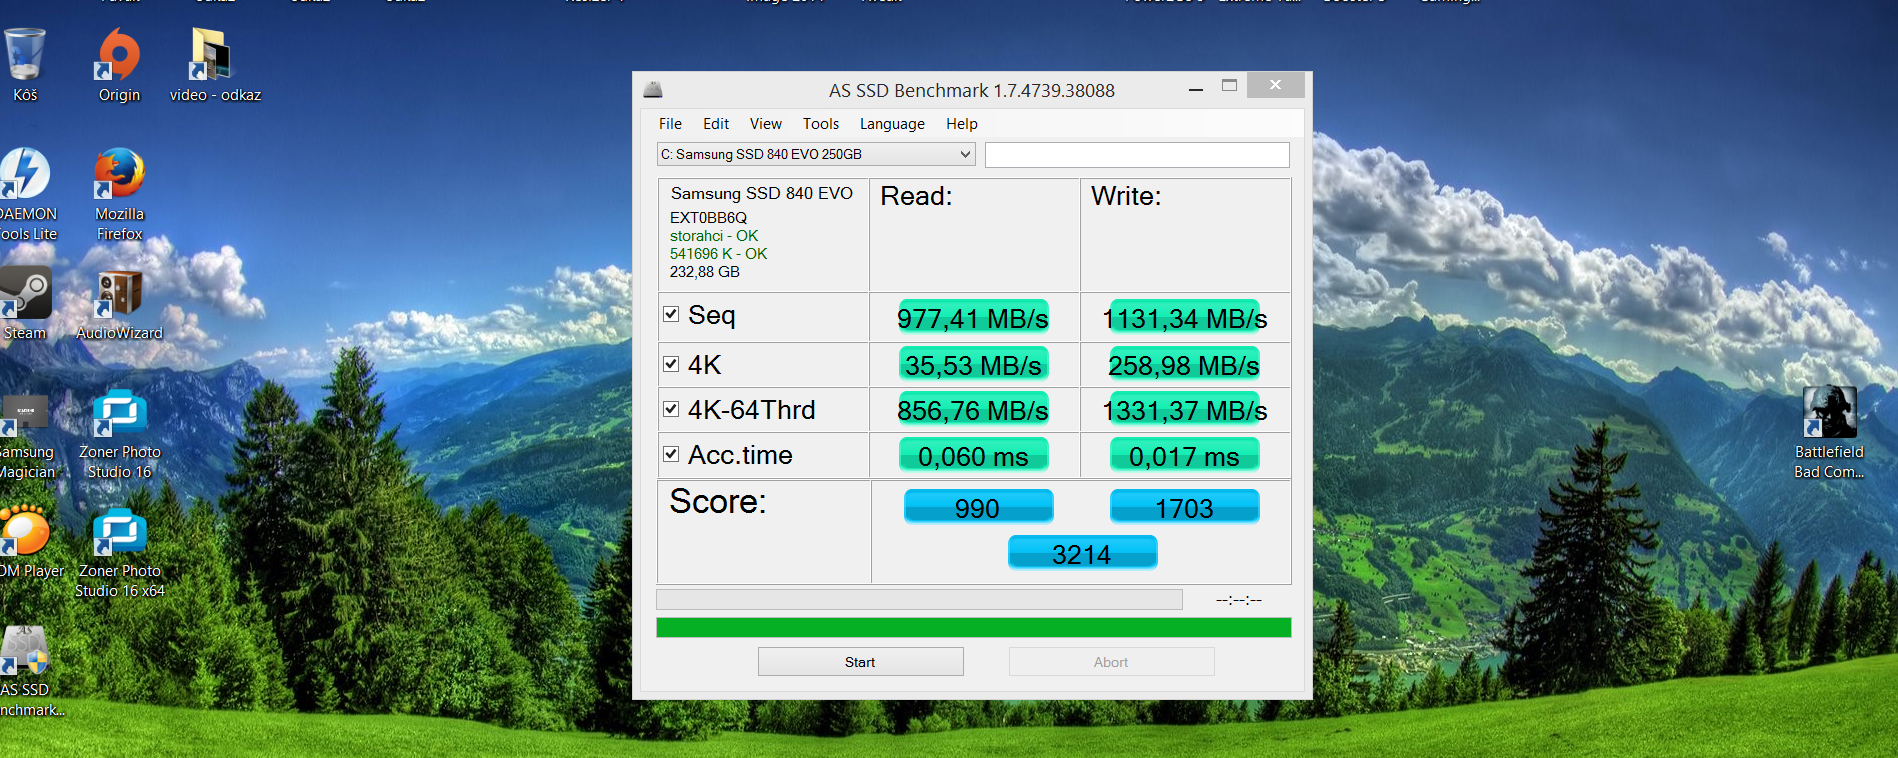Minimize the AS SSD Benchmark window
Viewport: 1898px width, 758px height.
(x=1195, y=88)
